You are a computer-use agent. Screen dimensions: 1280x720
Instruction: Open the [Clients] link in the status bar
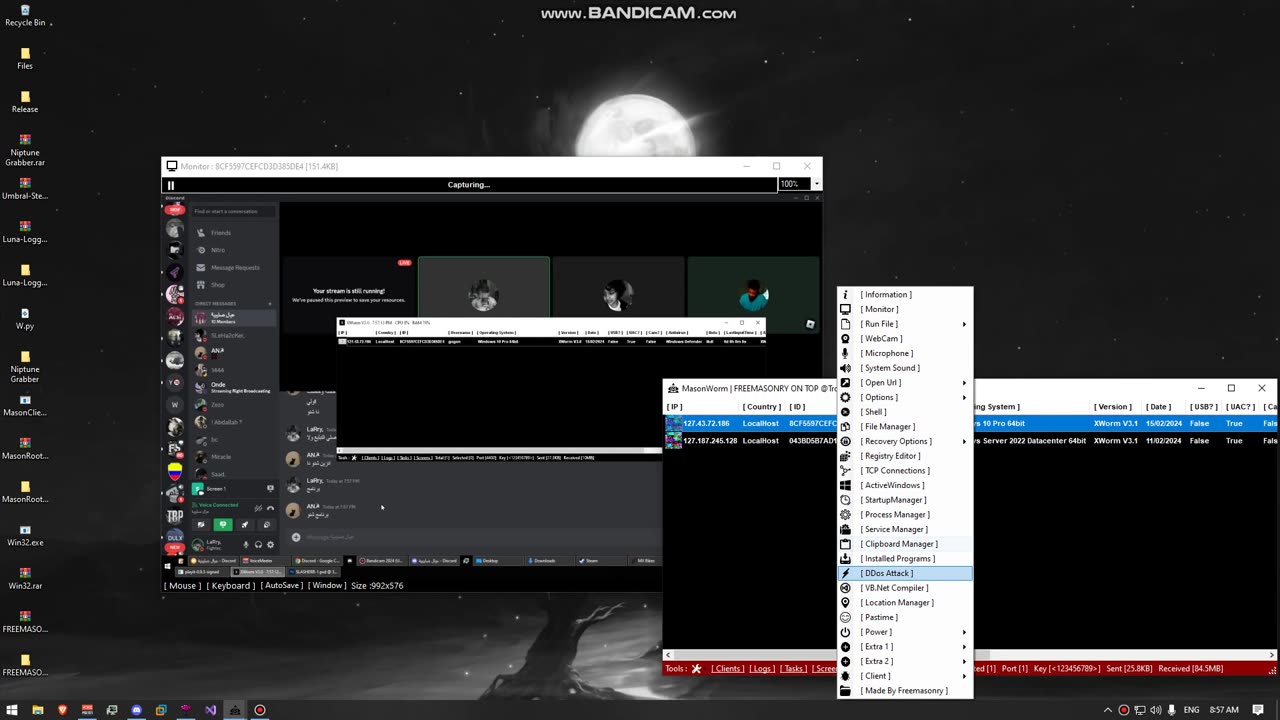[x=728, y=668]
